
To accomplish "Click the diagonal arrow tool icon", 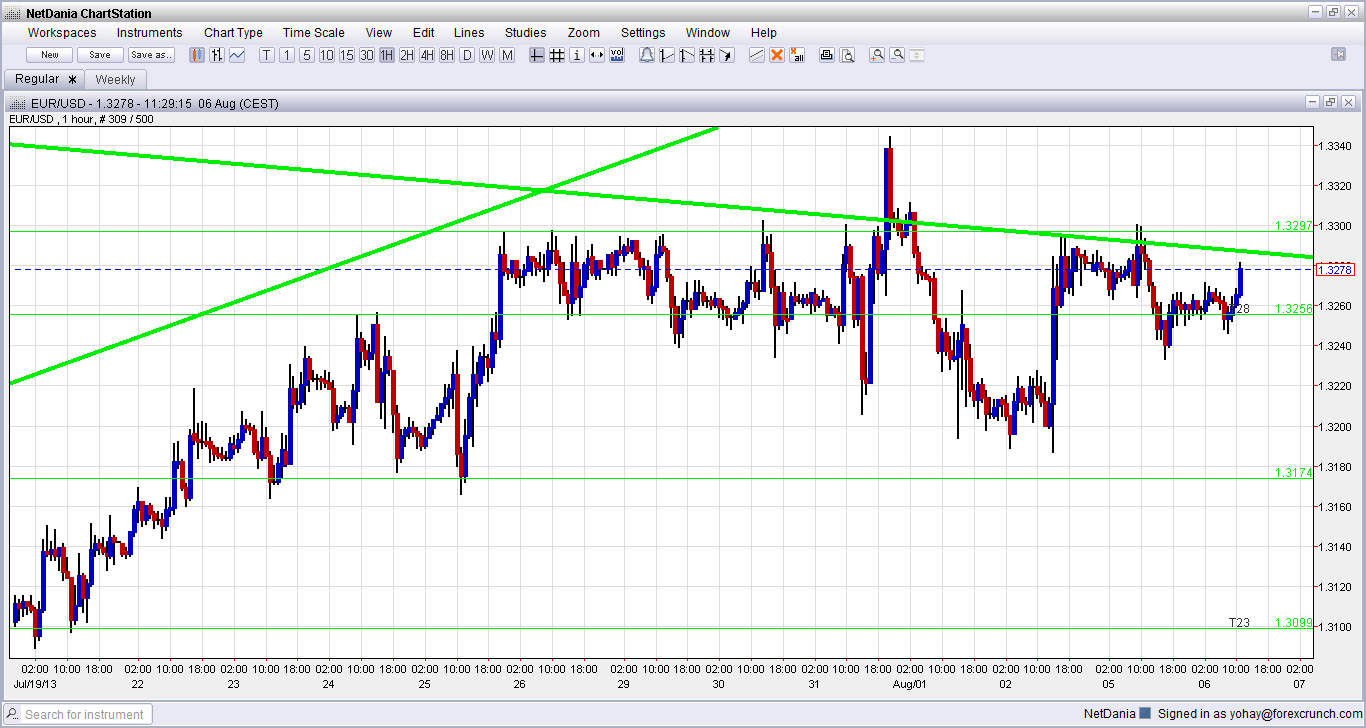I will 727,55.
